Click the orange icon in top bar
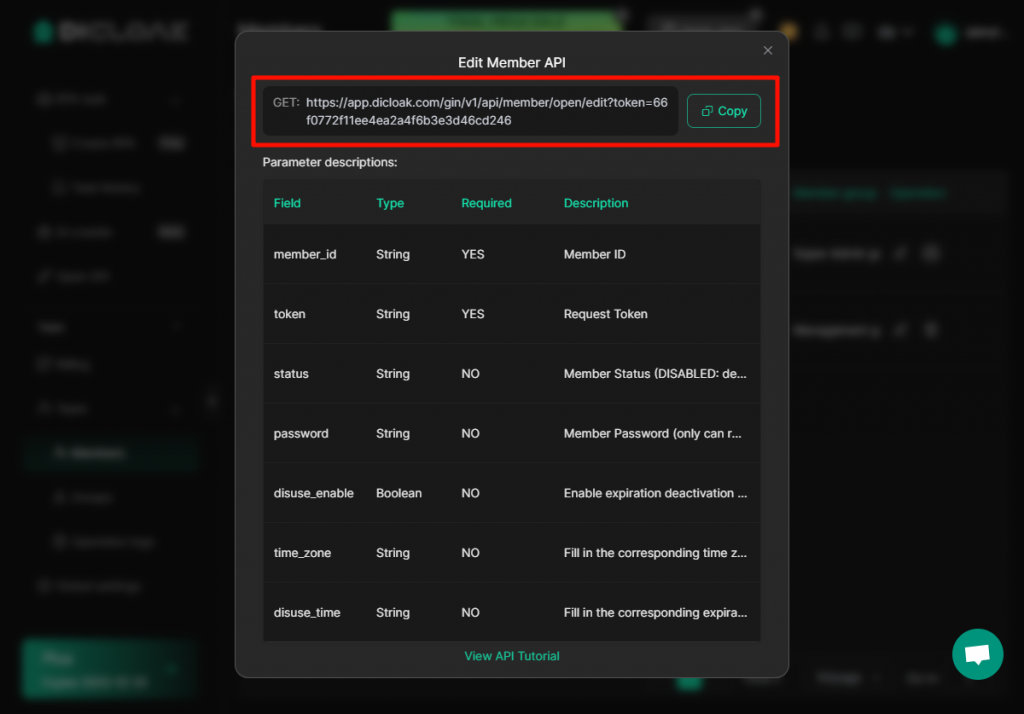Image resolution: width=1024 pixels, height=714 pixels. coord(789,31)
